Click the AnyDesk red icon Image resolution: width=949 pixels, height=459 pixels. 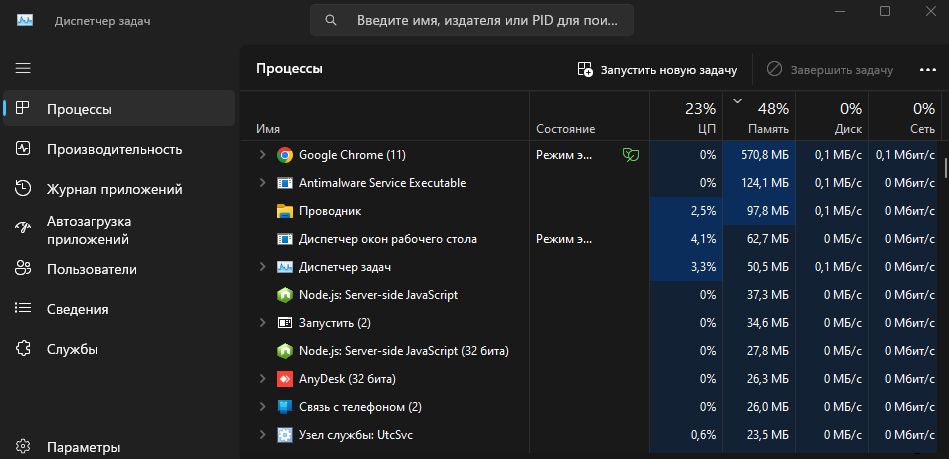coord(284,379)
